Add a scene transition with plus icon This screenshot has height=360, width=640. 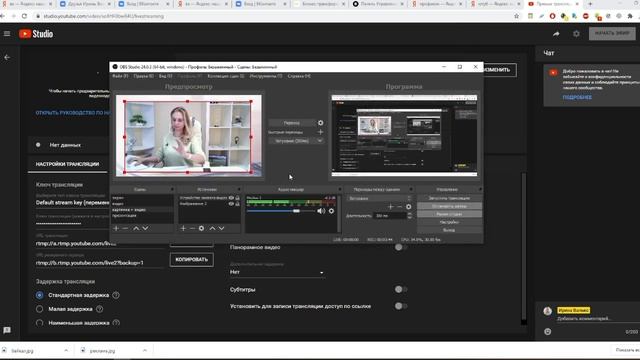(391, 207)
